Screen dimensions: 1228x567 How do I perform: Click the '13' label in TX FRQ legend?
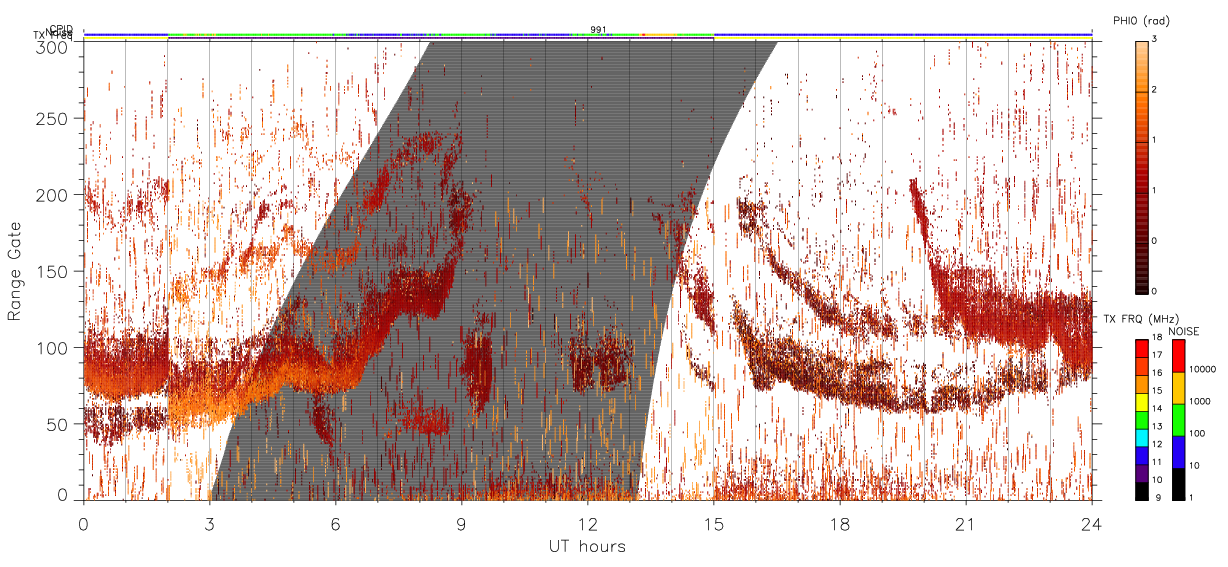[1157, 426]
